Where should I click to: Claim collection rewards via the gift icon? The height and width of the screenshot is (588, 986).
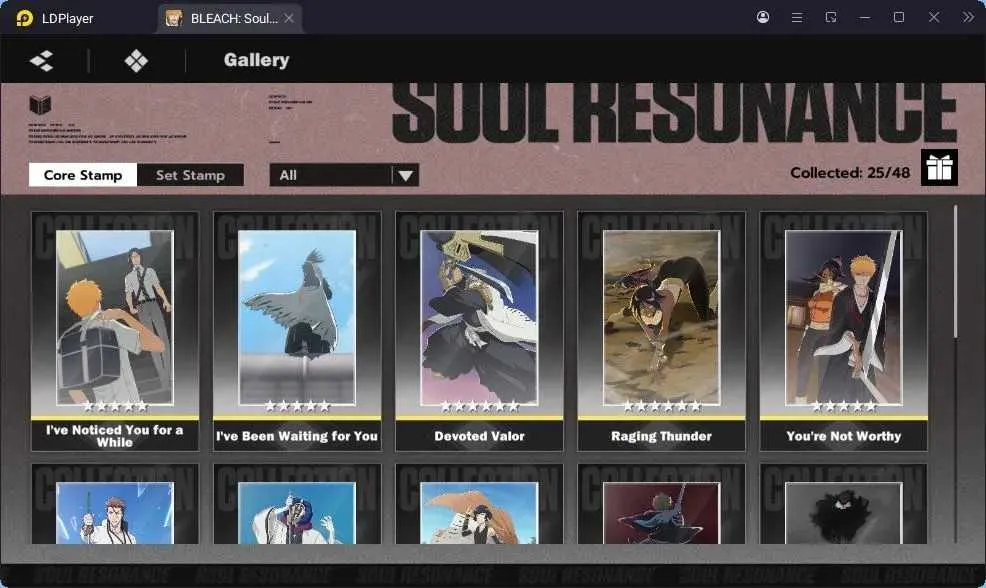(x=939, y=168)
